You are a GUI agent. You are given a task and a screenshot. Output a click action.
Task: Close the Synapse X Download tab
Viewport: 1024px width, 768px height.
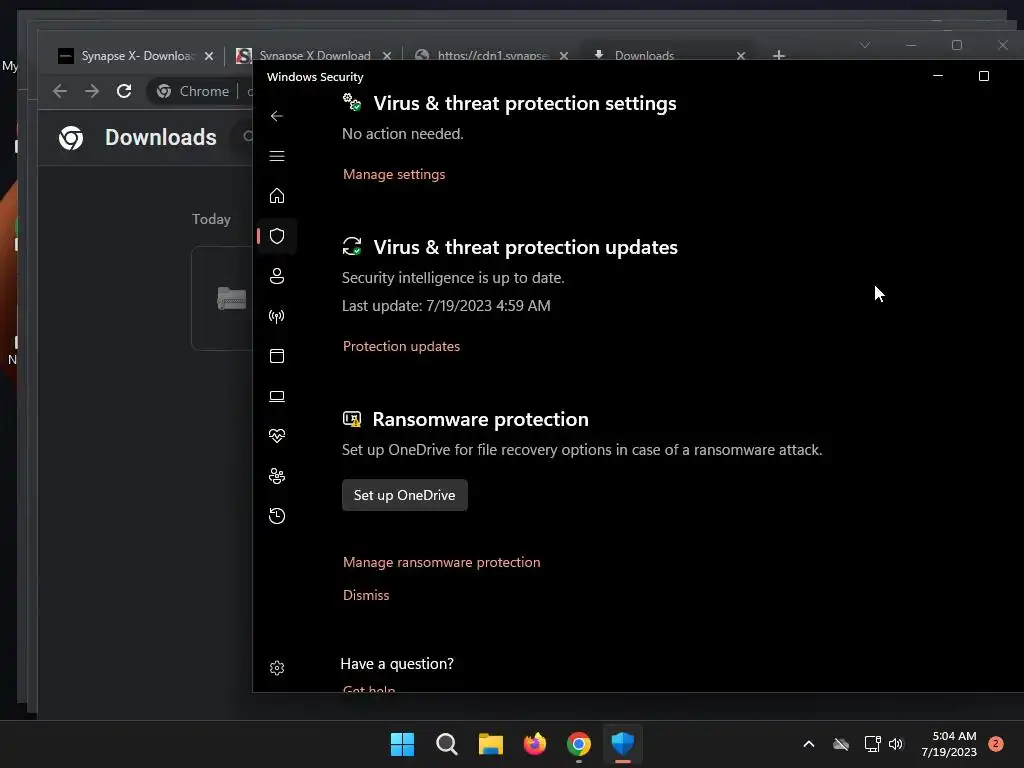pos(387,56)
